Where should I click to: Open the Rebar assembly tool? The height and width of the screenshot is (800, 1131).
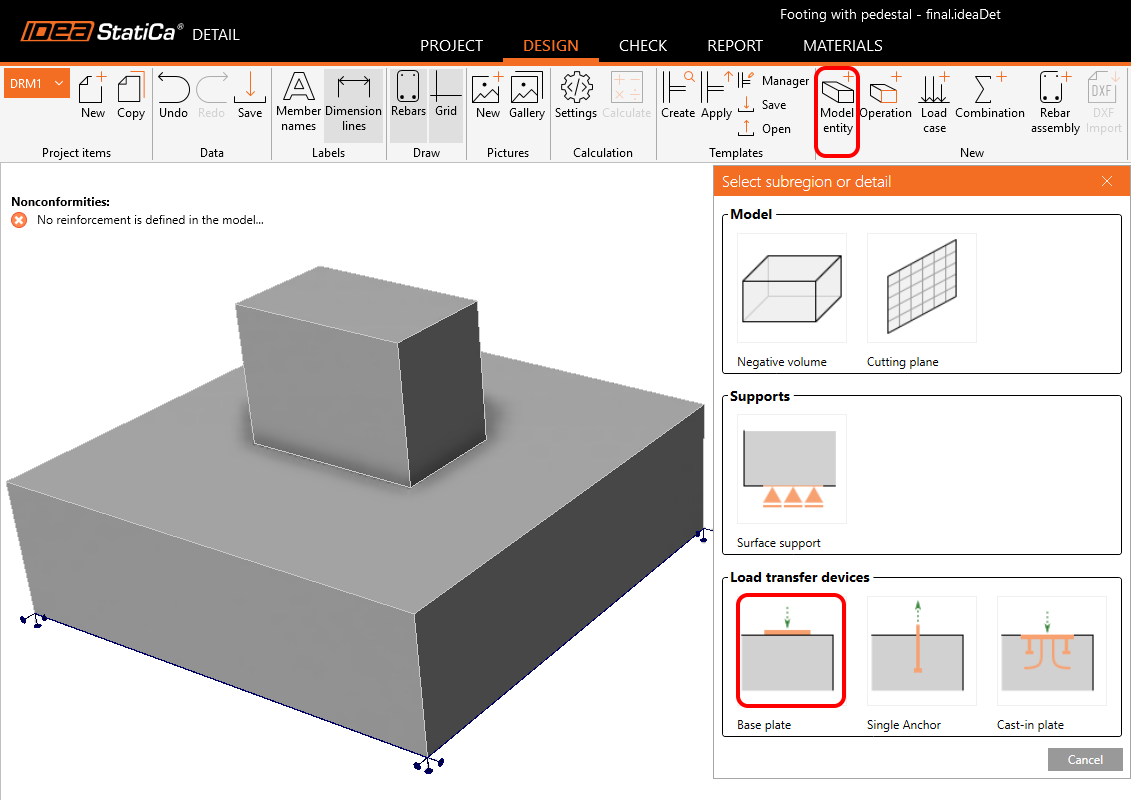coord(1055,101)
